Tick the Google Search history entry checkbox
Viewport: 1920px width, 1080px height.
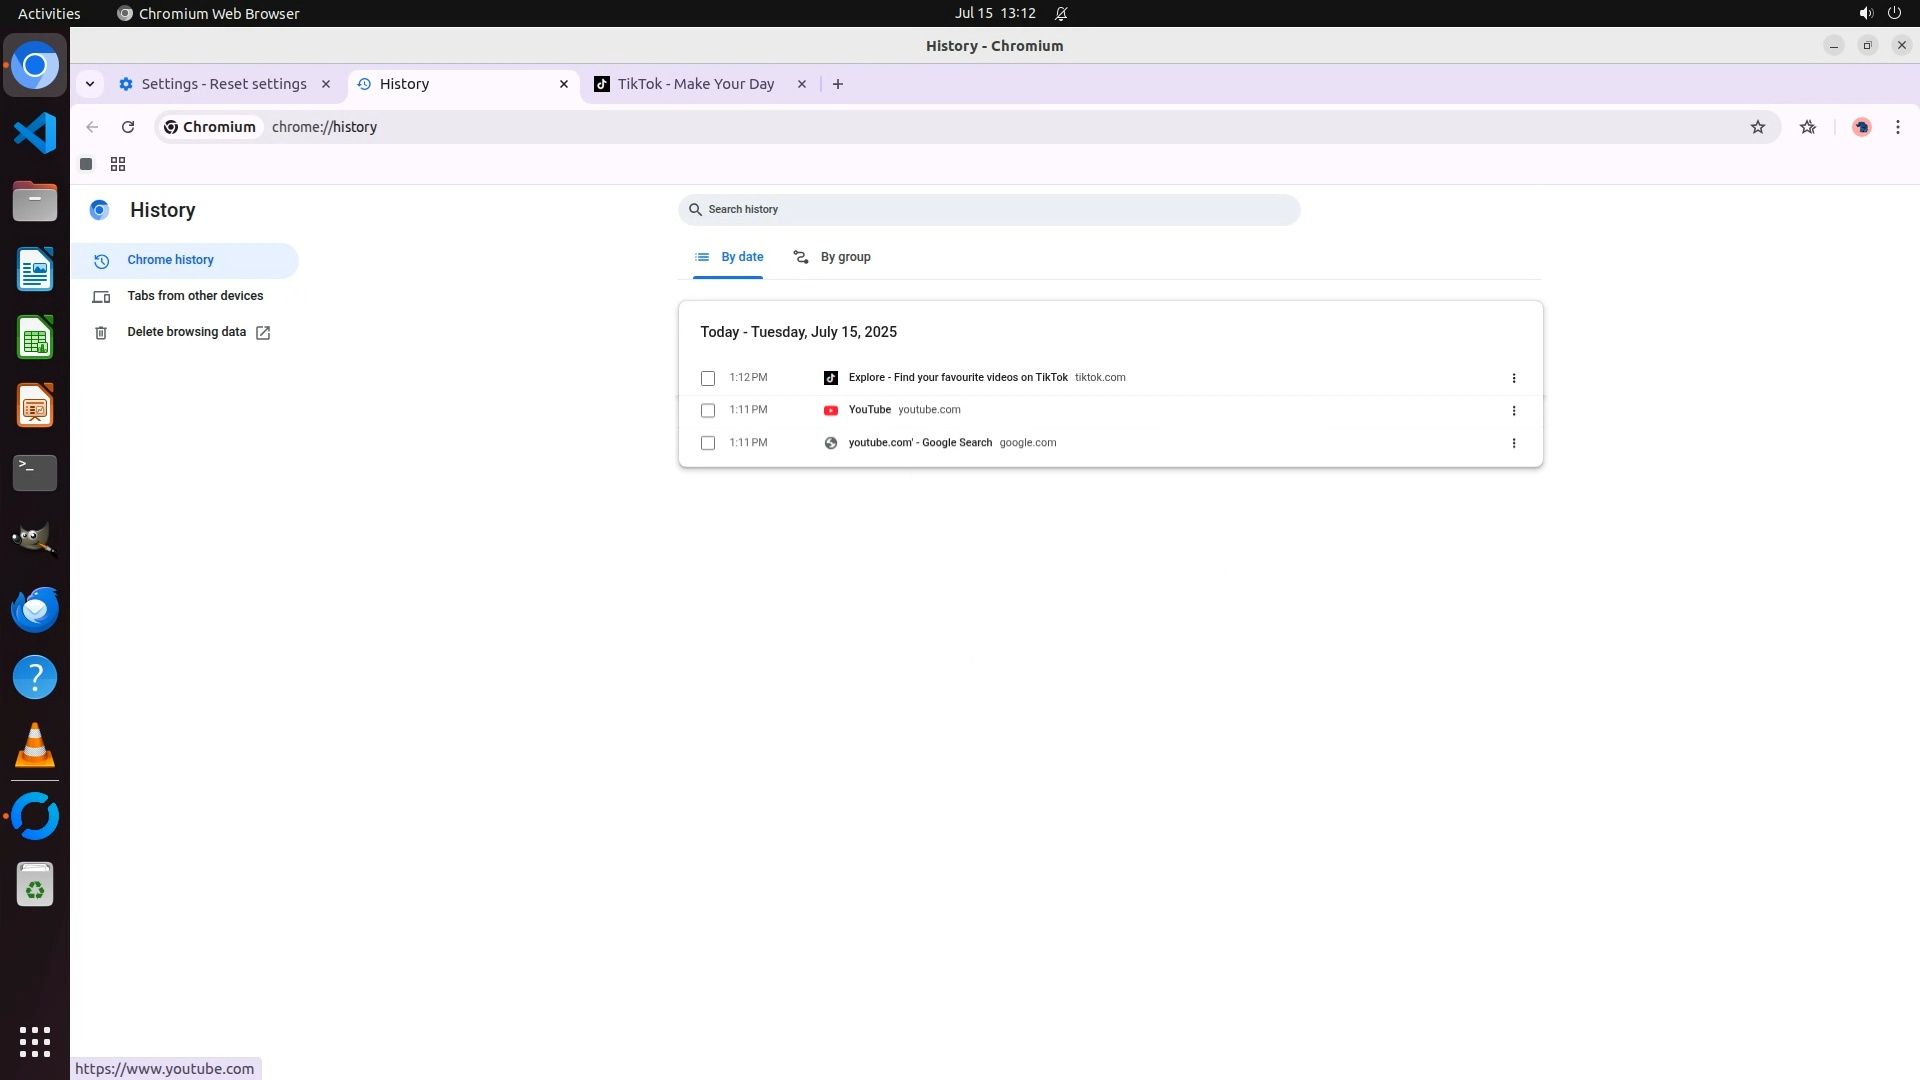[x=708, y=443]
